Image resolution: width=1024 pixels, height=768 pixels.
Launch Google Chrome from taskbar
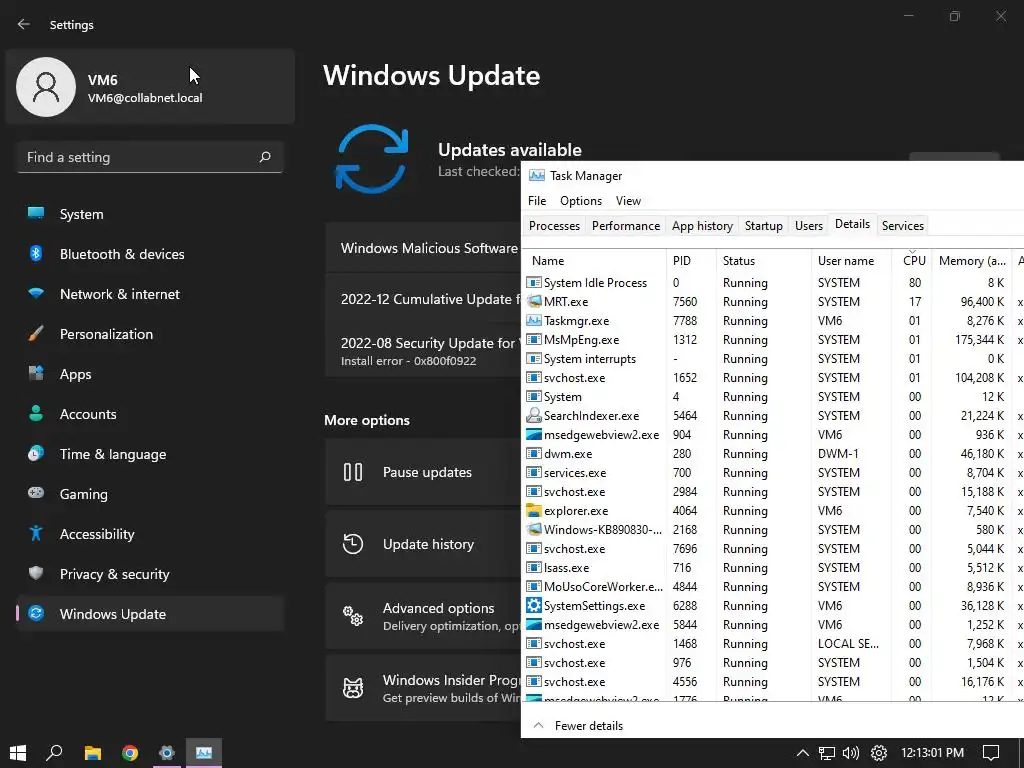130,753
